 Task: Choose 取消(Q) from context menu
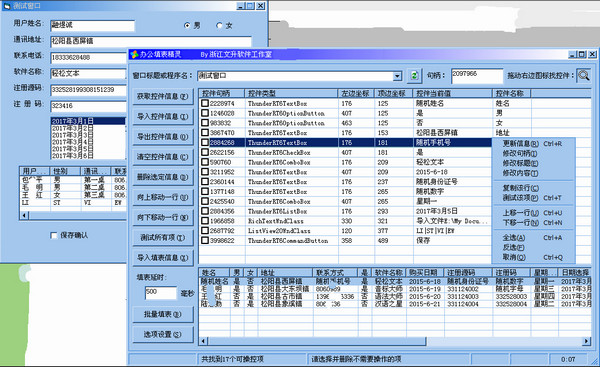pos(533,257)
